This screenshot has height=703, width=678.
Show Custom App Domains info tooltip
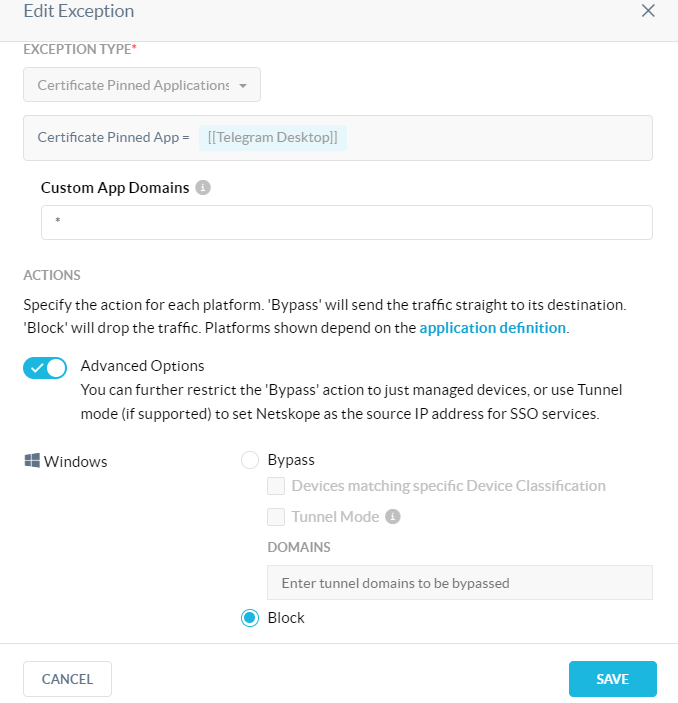pos(203,187)
